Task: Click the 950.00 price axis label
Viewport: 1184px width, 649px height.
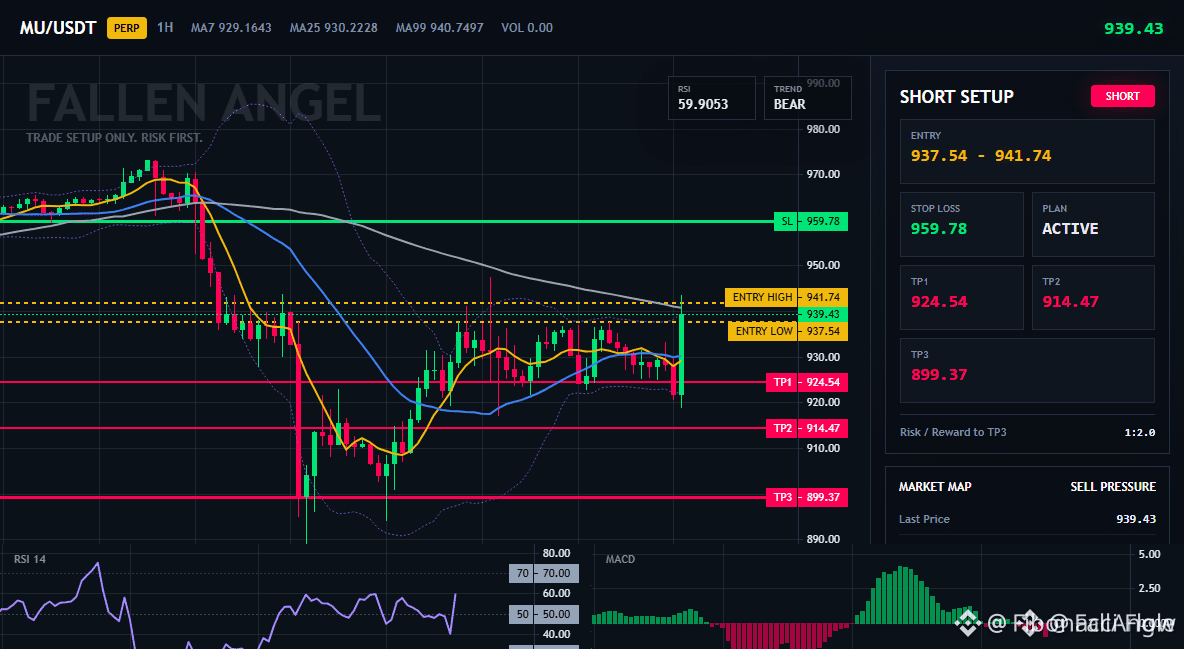Action: point(823,265)
